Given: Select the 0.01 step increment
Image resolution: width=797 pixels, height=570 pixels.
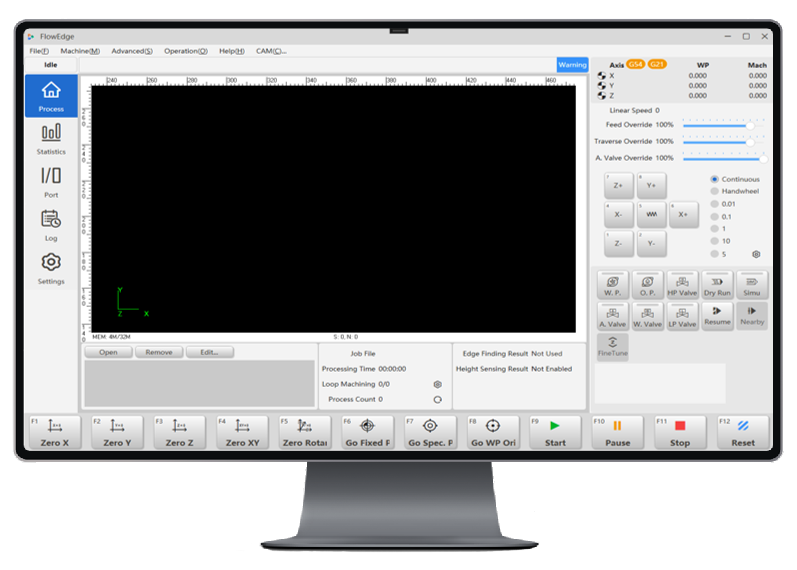Looking at the screenshot, I should tap(714, 204).
